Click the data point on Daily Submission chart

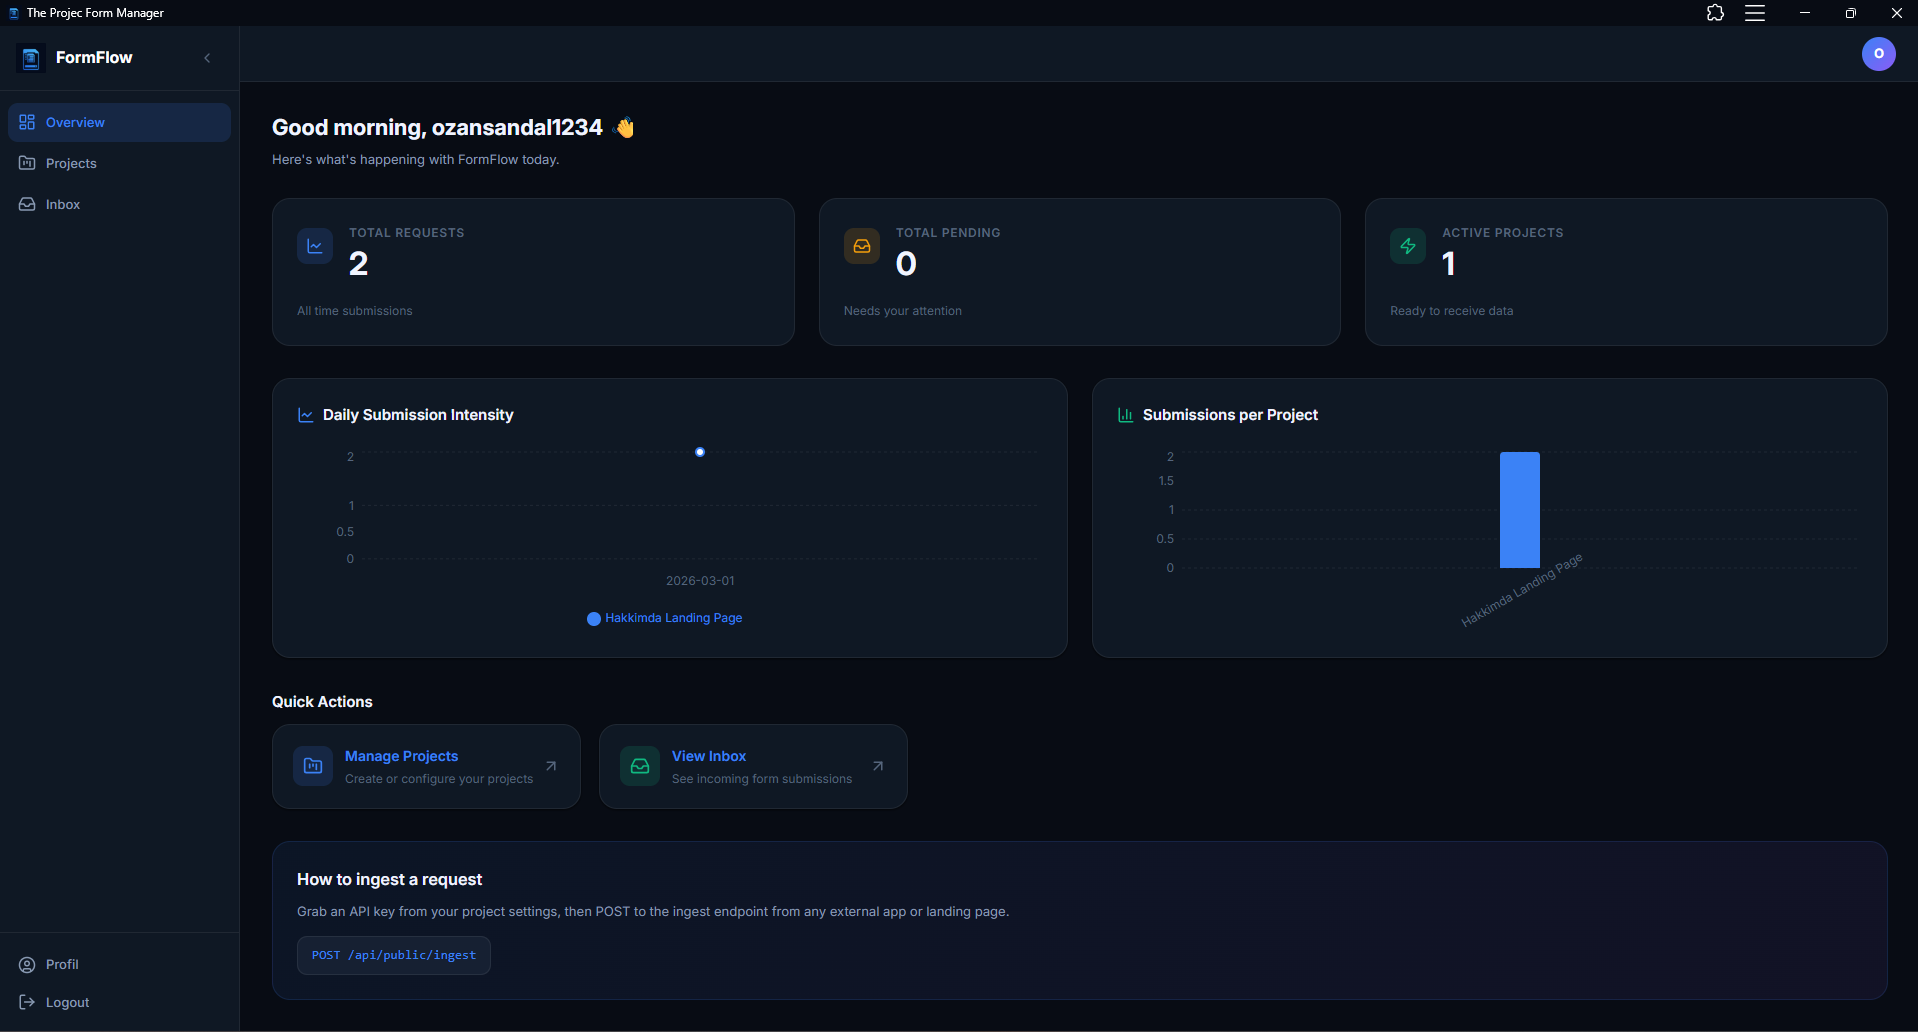point(700,452)
